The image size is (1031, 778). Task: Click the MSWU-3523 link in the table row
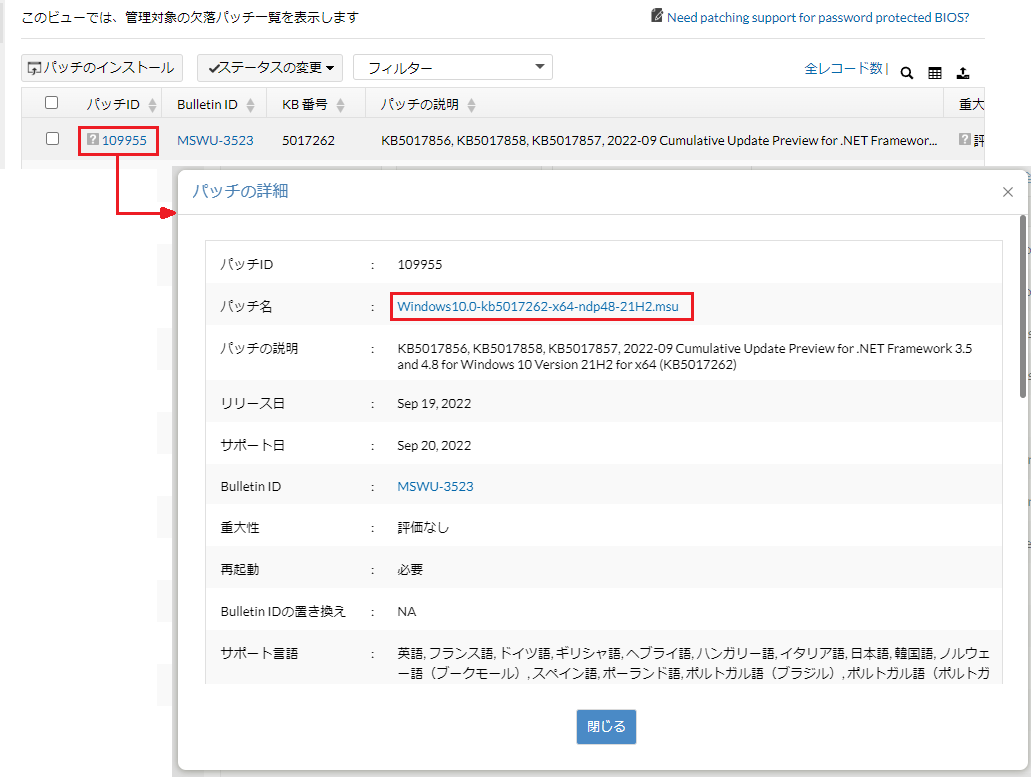tap(215, 141)
